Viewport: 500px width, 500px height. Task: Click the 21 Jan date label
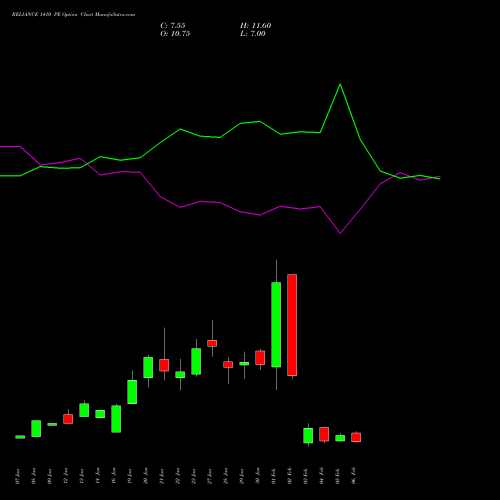[162, 476]
